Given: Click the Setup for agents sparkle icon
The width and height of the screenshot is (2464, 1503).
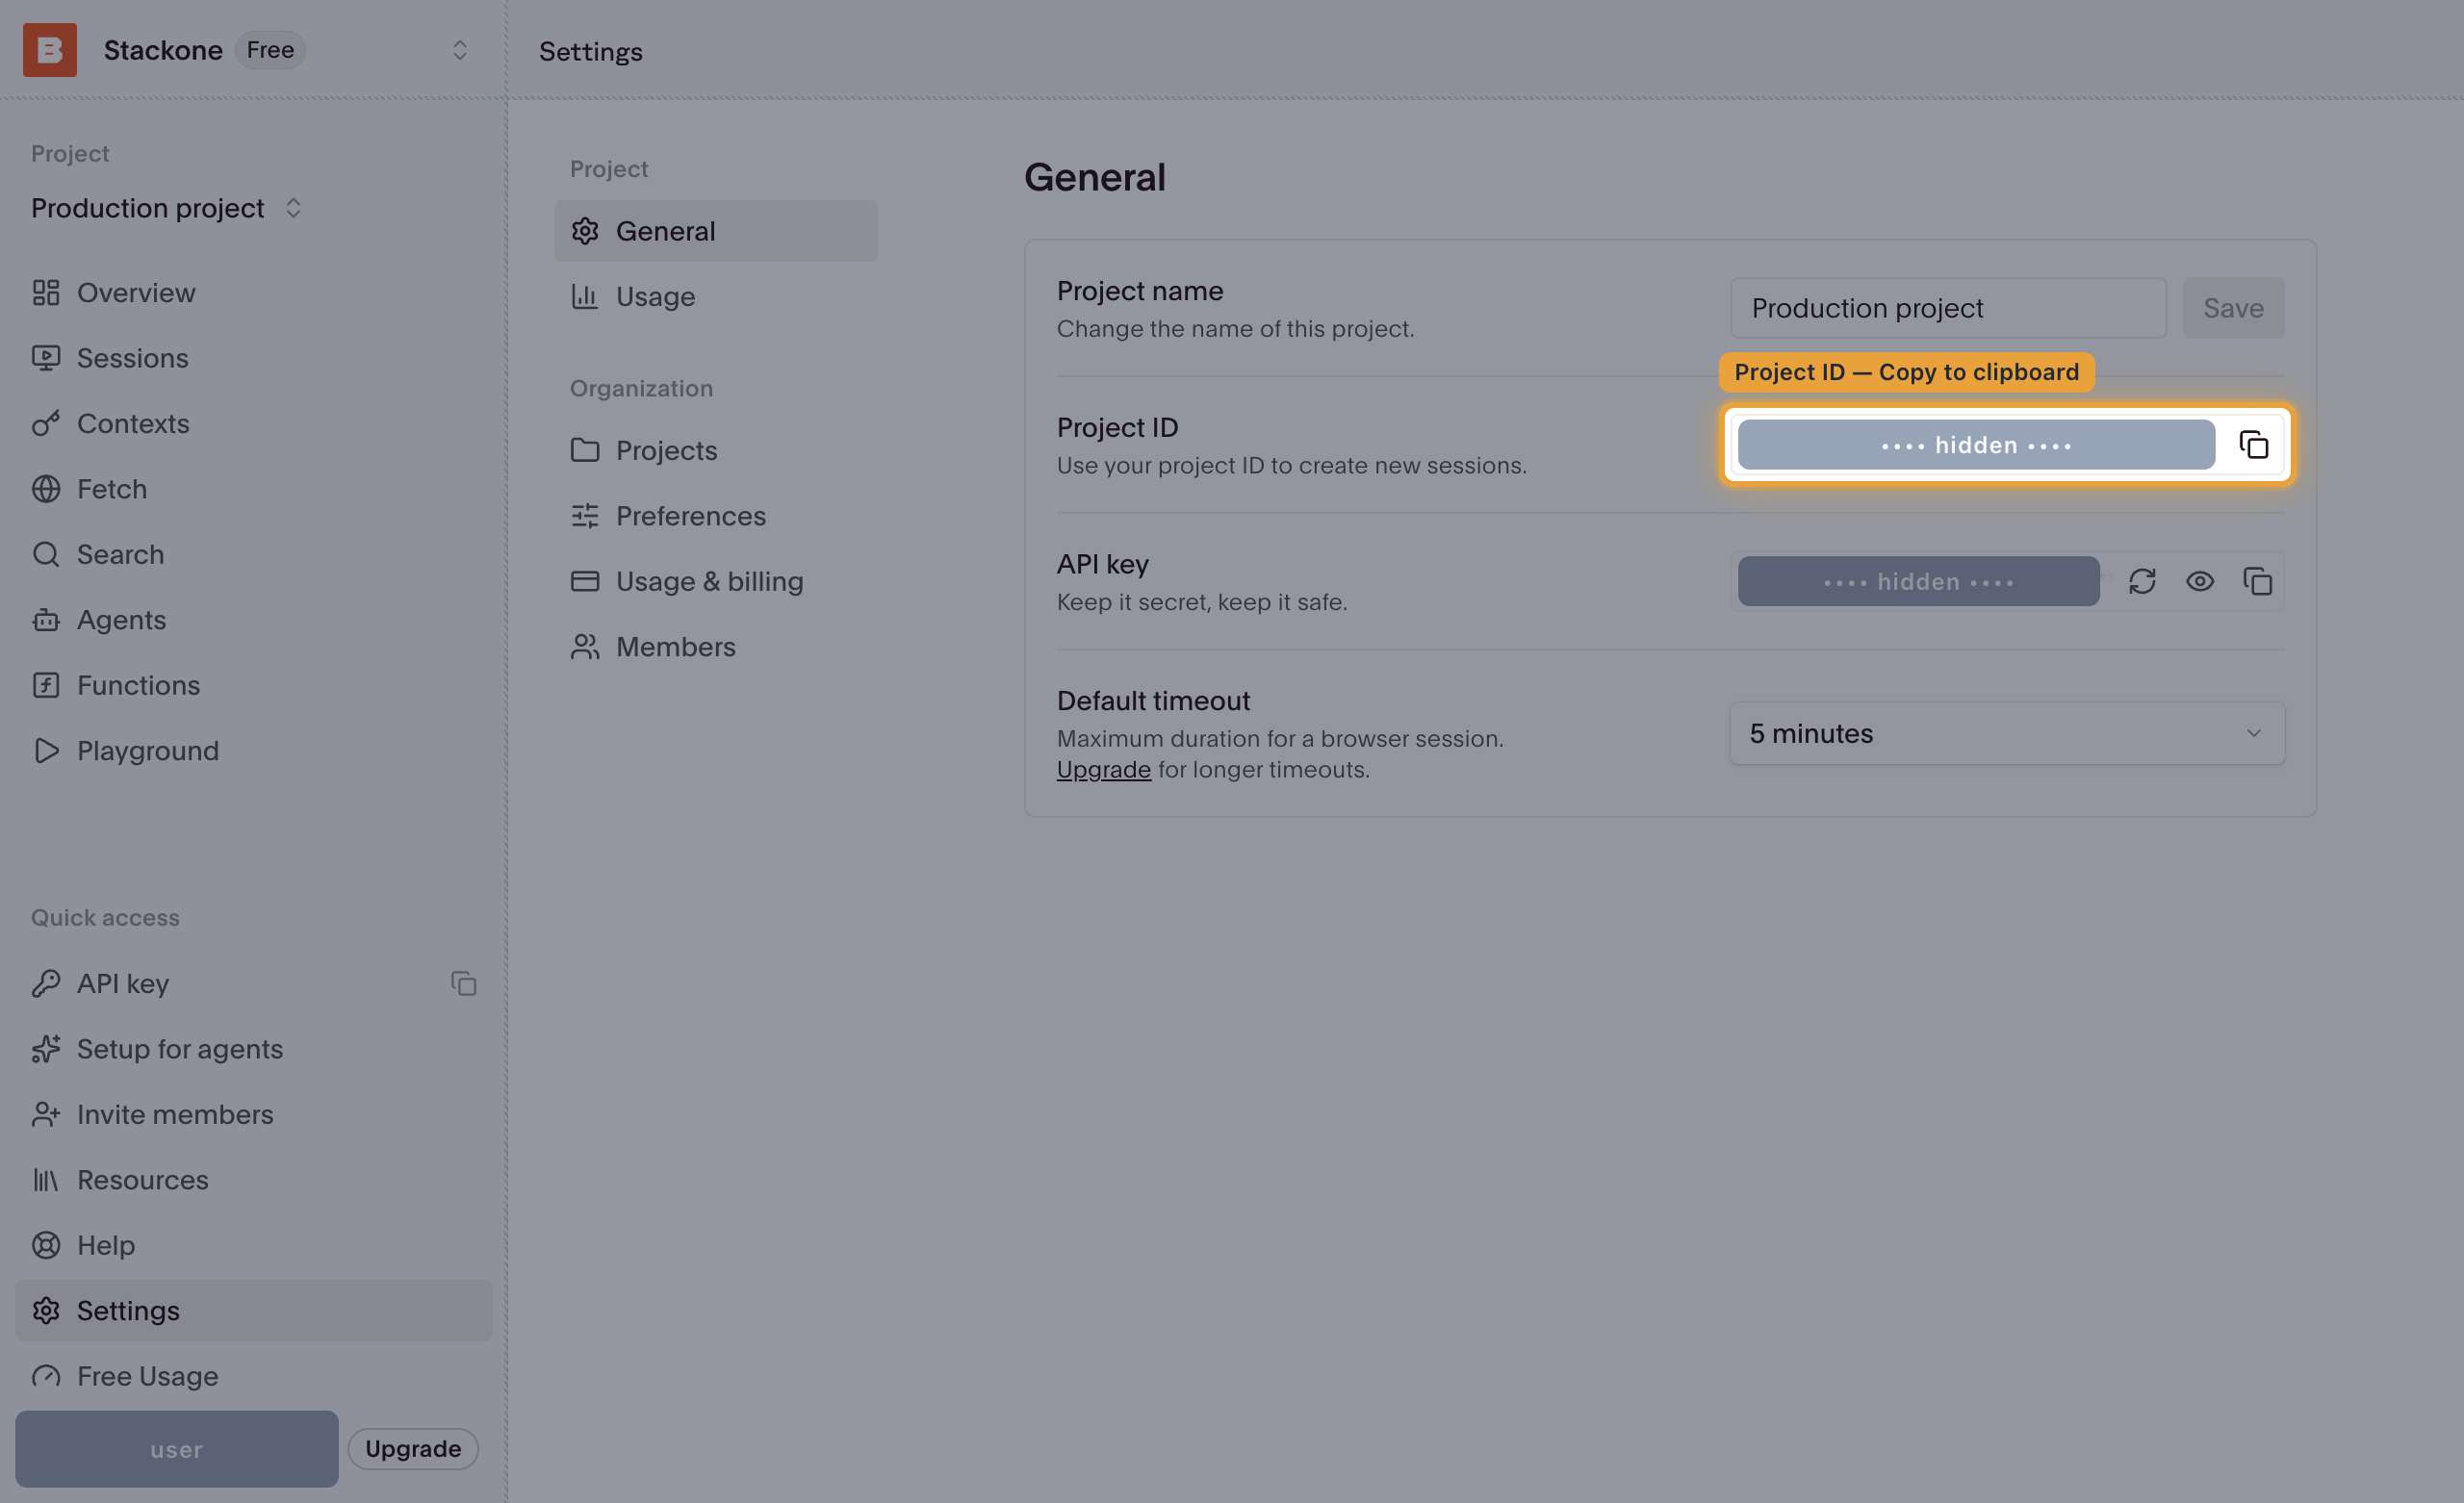Looking at the screenshot, I should pyautogui.click(x=46, y=1049).
